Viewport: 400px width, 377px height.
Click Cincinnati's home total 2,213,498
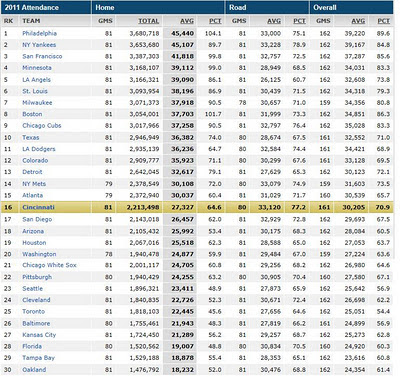143,207
